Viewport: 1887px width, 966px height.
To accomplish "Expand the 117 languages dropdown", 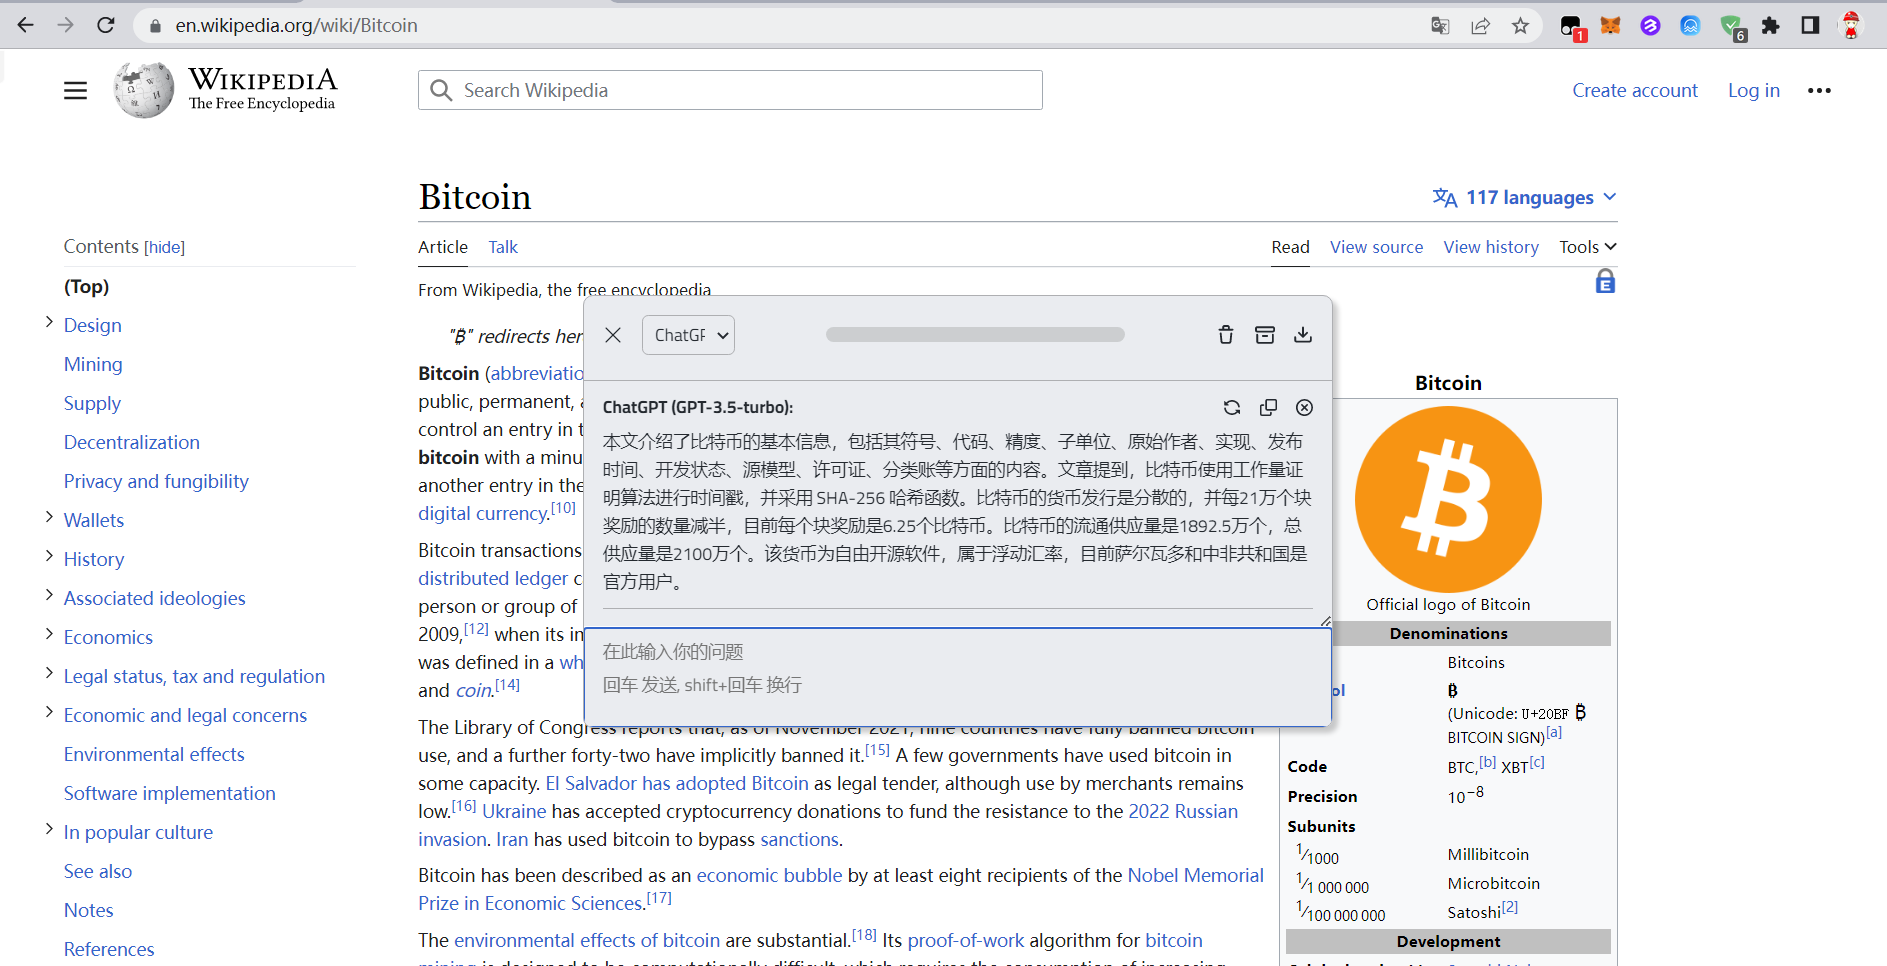I will click(1525, 197).
